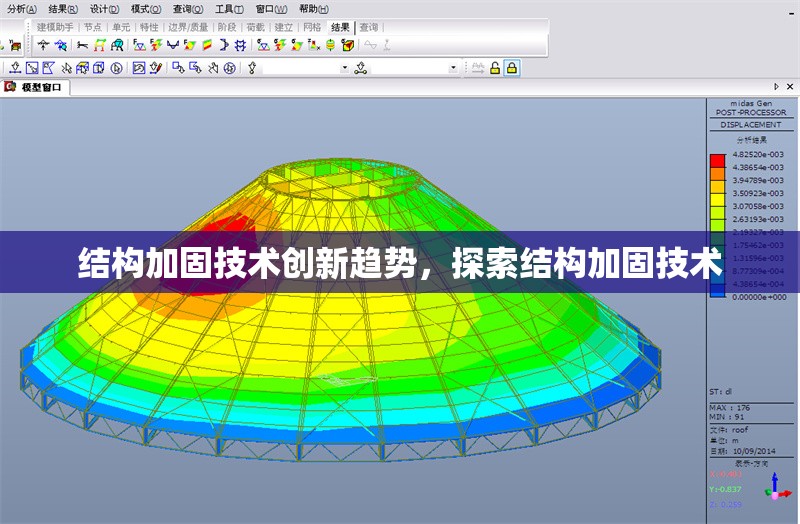Click the circular wheel icon in view toolbar
Screen dimensions: 800x524
230,68
